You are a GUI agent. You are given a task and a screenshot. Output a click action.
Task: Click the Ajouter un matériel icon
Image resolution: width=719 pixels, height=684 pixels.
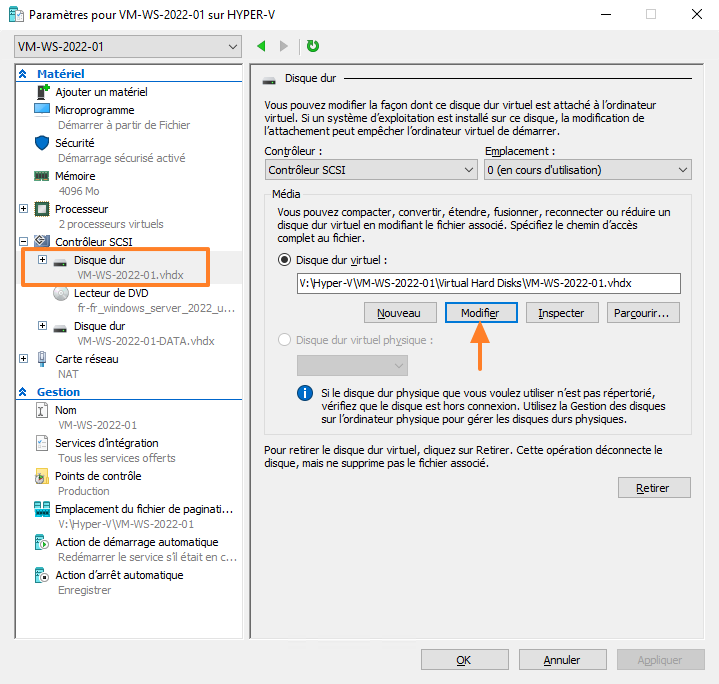(x=43, y=92)
